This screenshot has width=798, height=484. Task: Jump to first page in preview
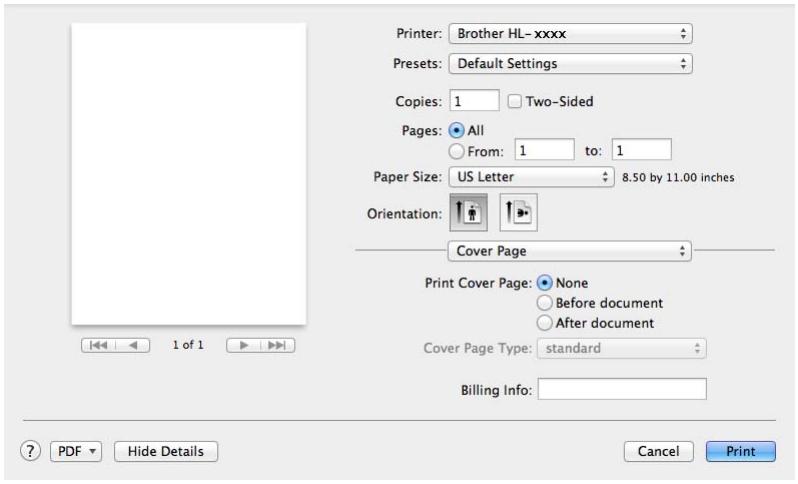pos(98,346)
